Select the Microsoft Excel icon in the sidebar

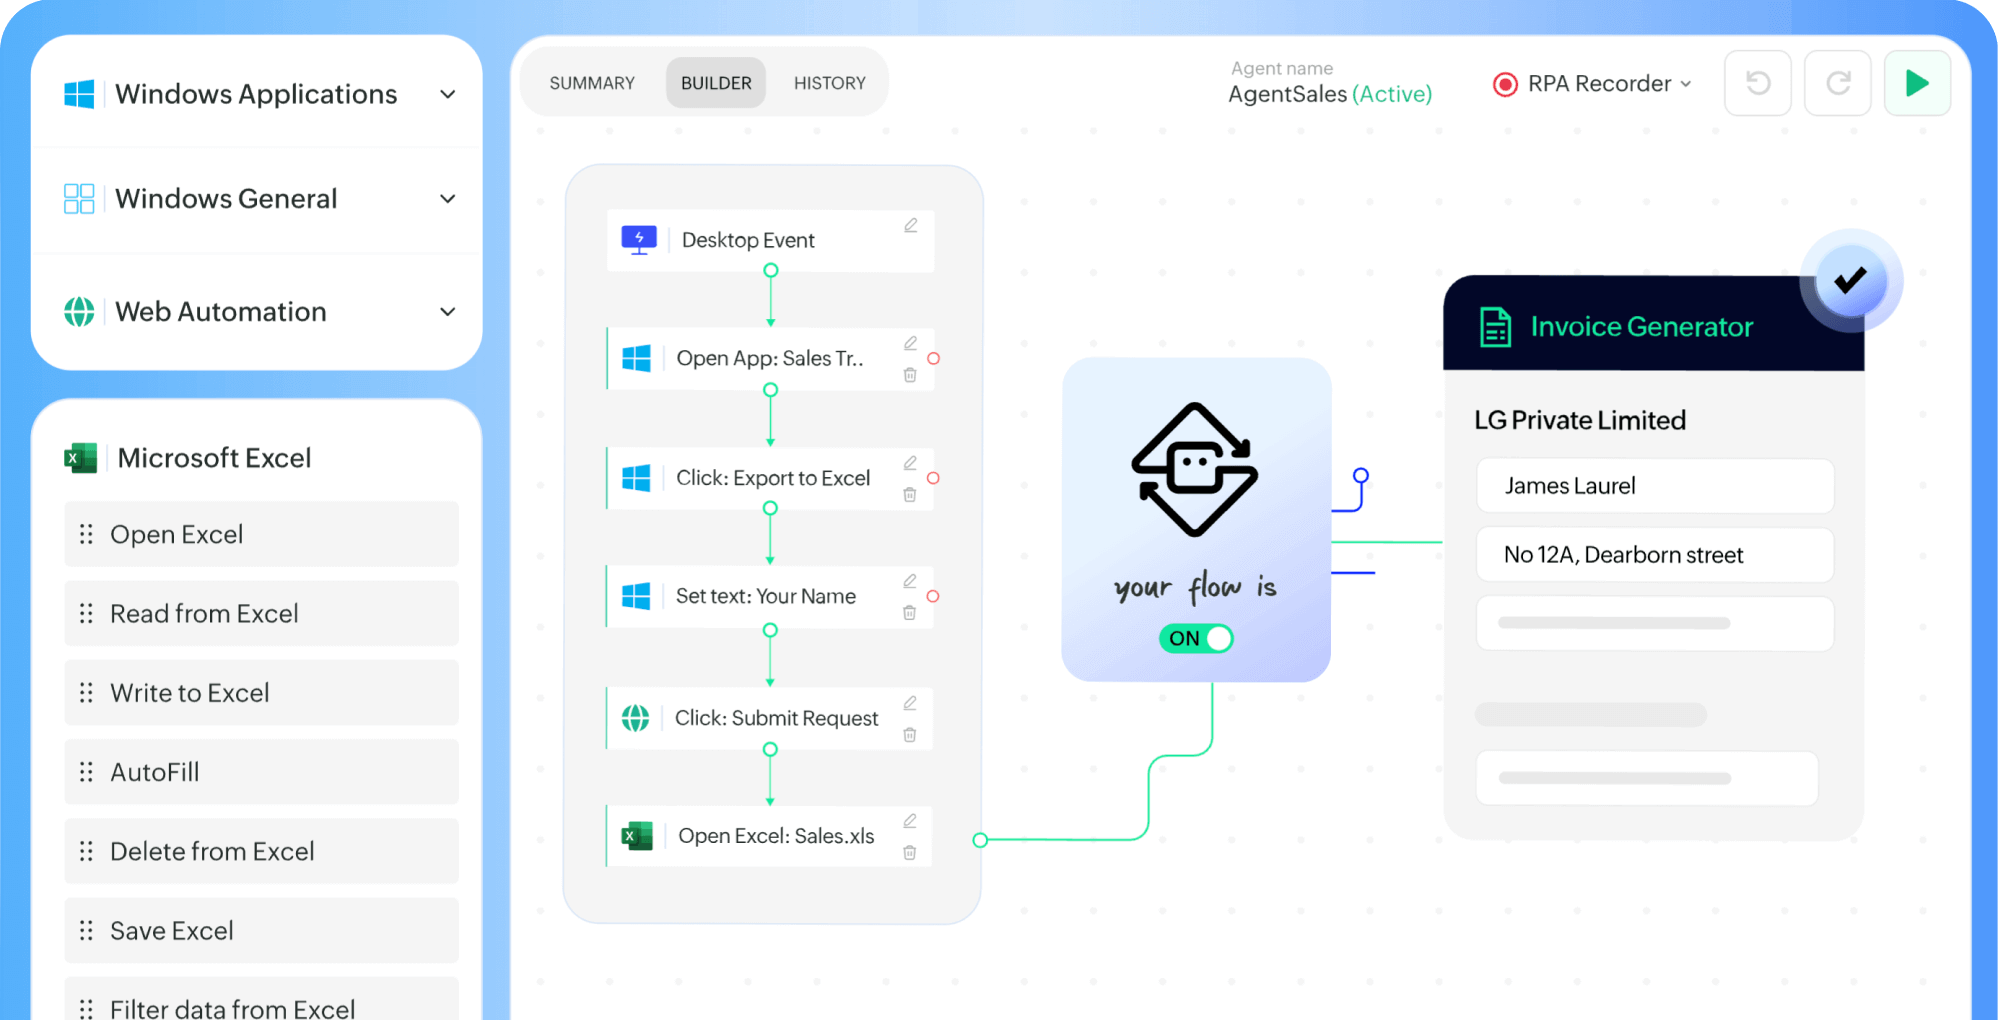[80, 457]
